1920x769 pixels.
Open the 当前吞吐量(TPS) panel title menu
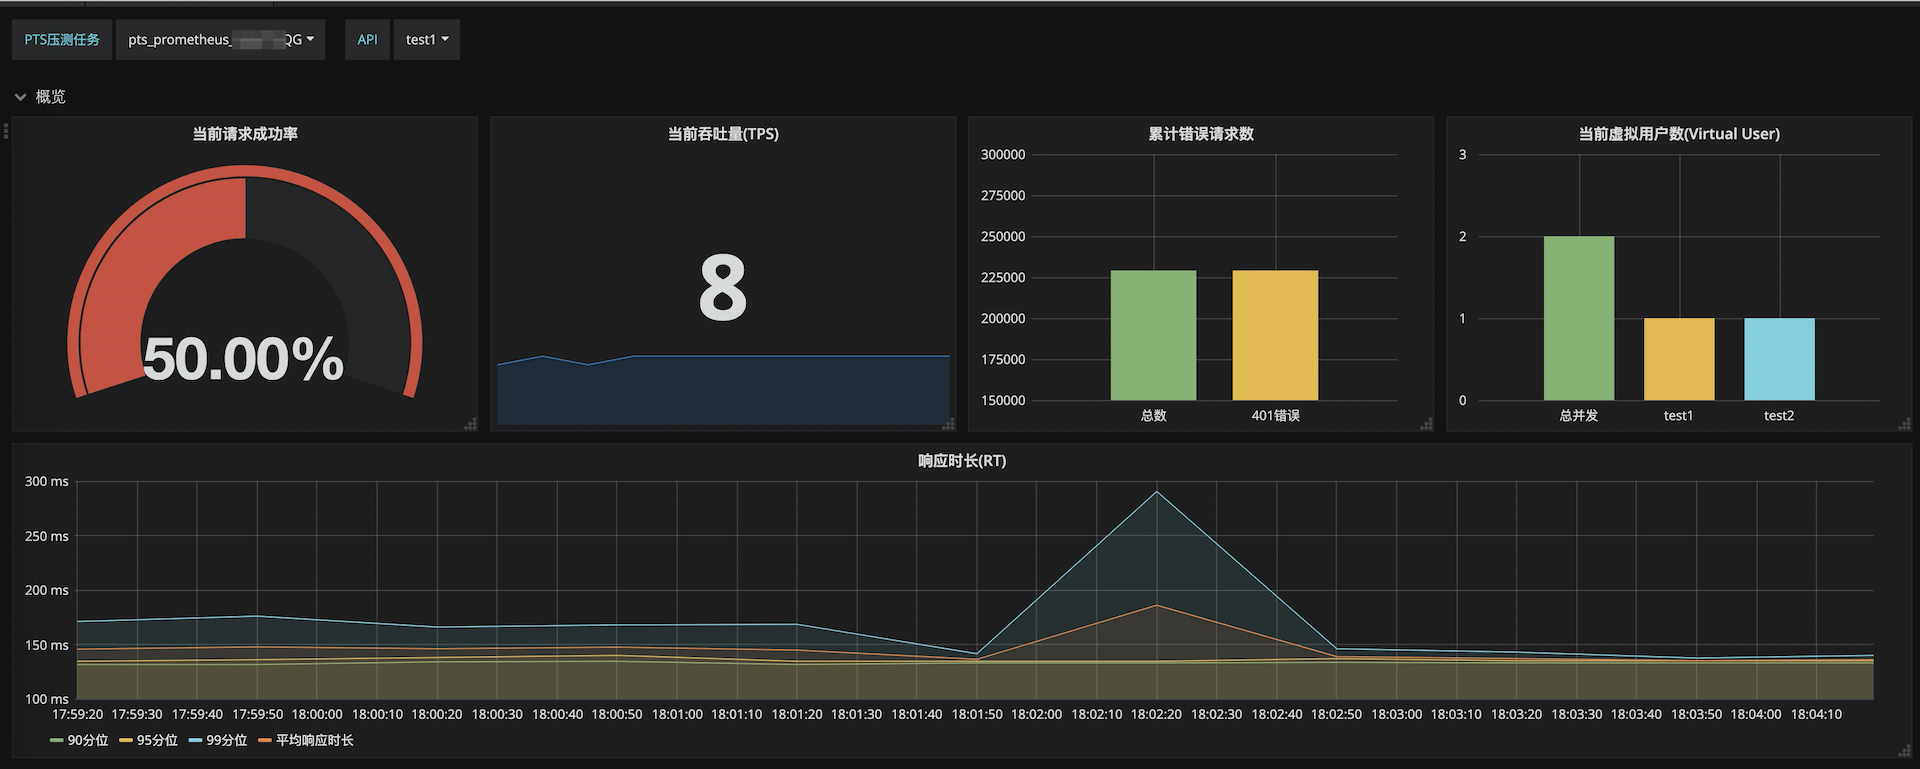pos(723,134)
